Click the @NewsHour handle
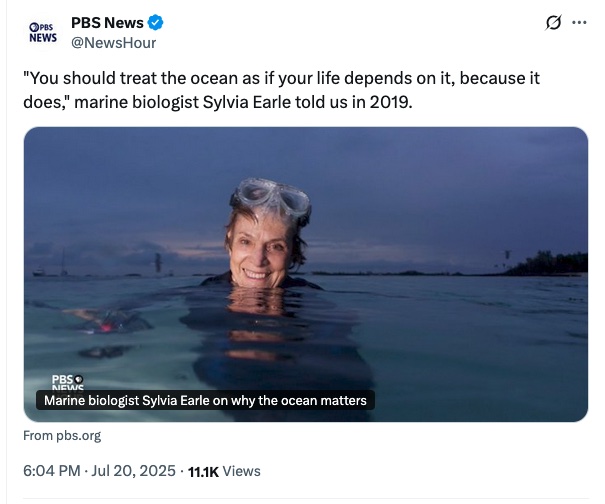The width and height of the screenshot is (605, 504). 113,42
